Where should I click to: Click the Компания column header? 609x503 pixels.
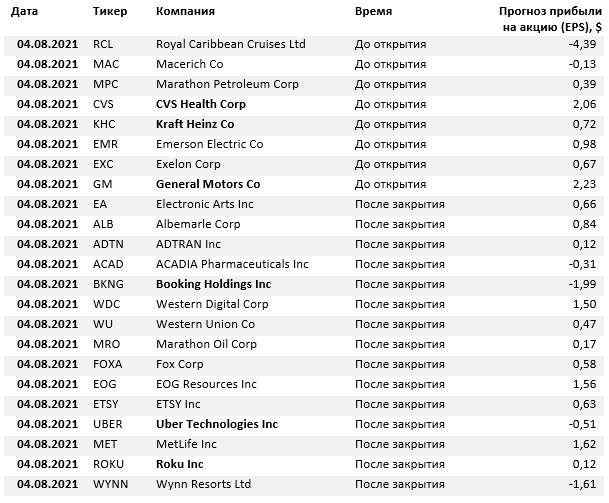pyautogui.click(x=185, y=11)
